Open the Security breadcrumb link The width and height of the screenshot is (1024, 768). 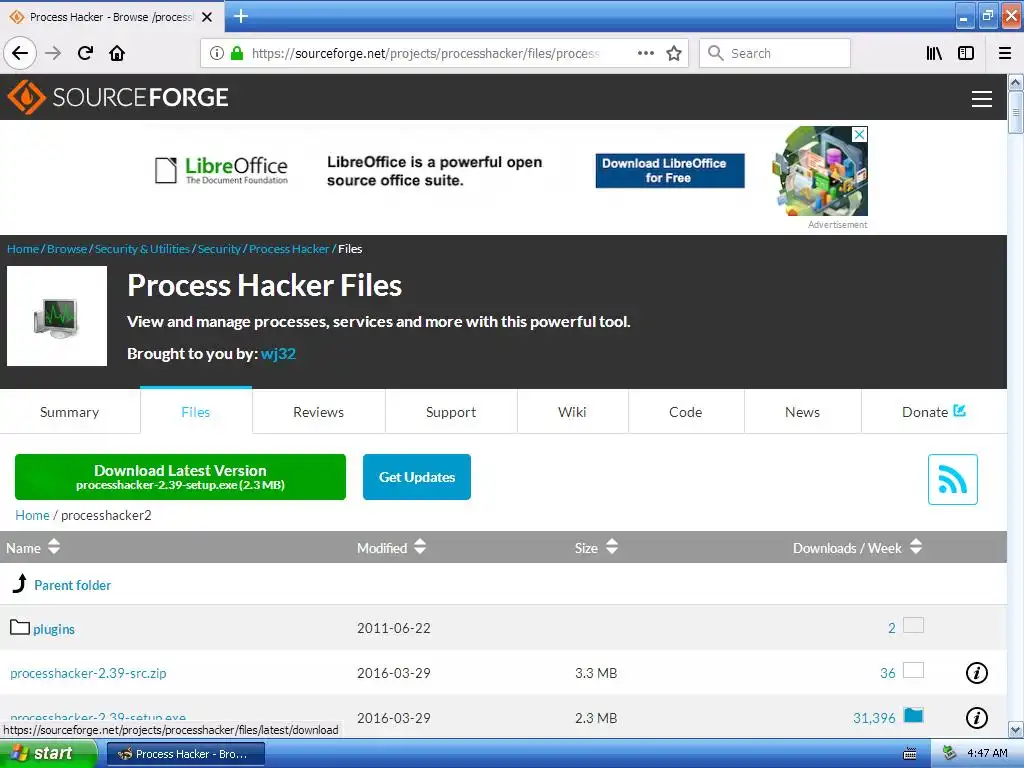(219, 249)
